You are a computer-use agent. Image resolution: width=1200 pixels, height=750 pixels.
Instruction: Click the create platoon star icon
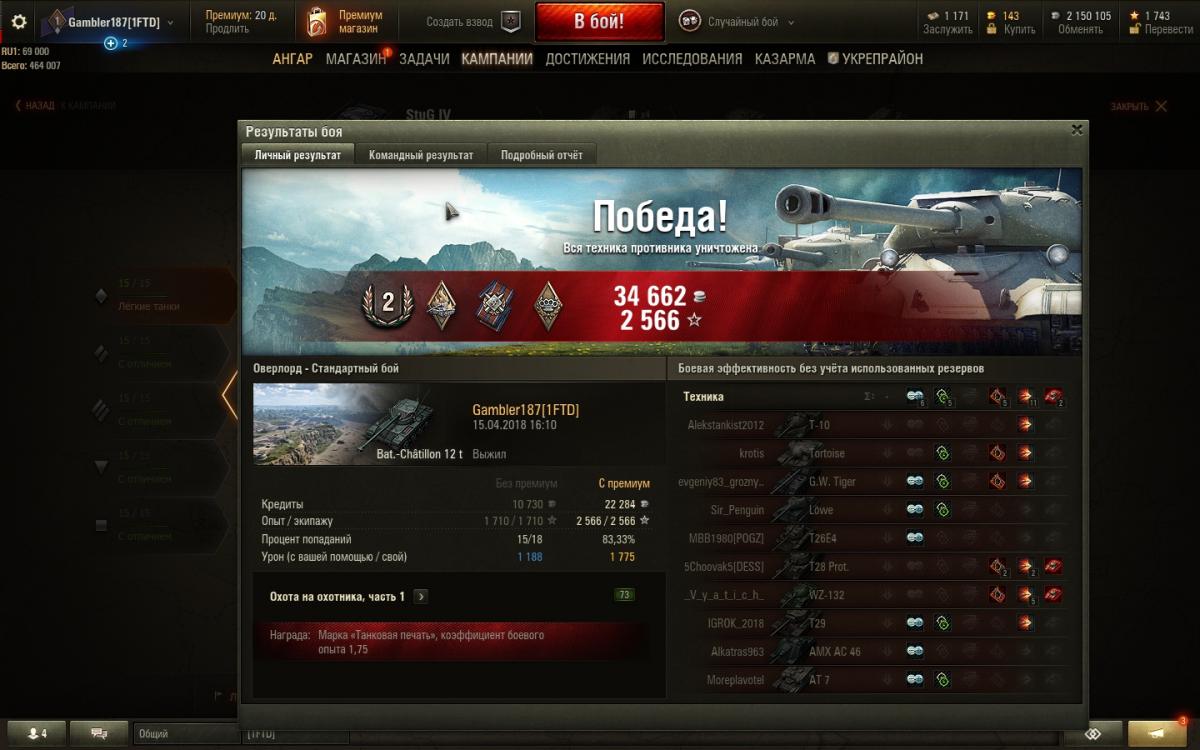tap(510, 22)
